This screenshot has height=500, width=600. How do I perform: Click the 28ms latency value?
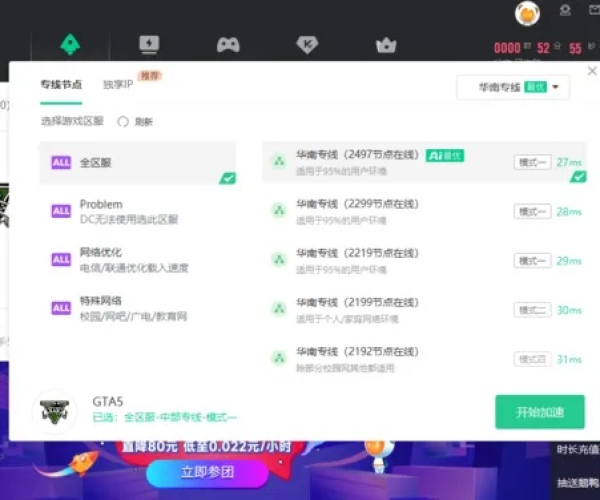[569, 212]
